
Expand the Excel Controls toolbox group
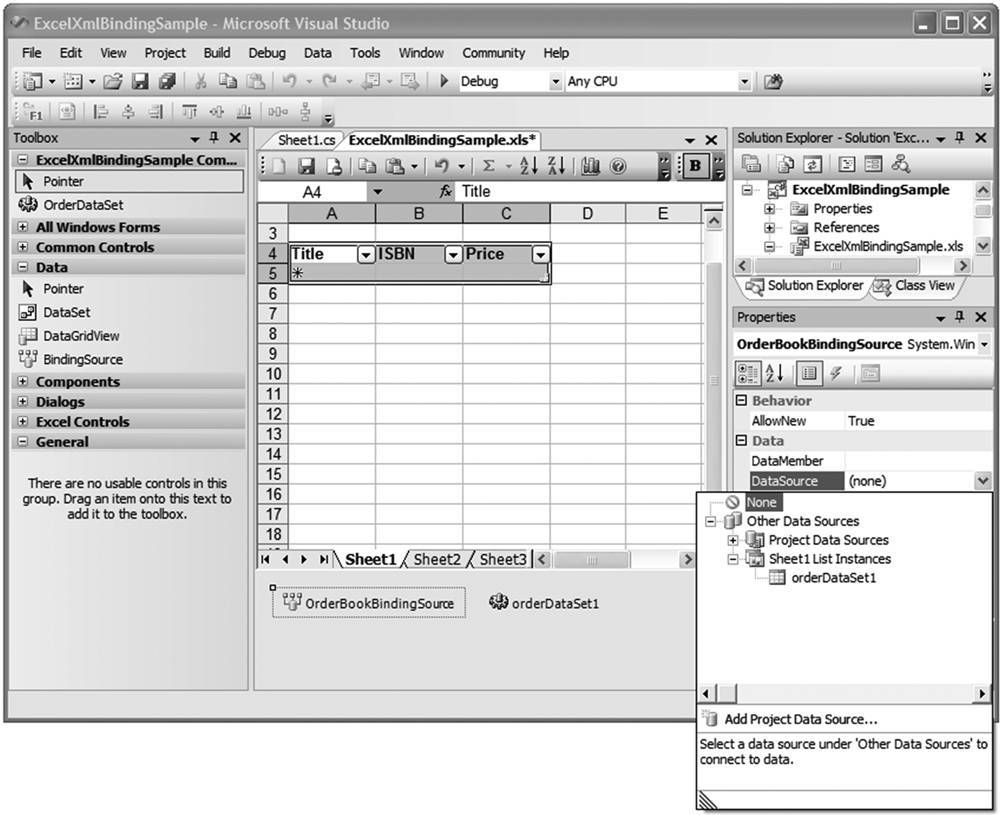pyautogui.click(x=23, y=422)
